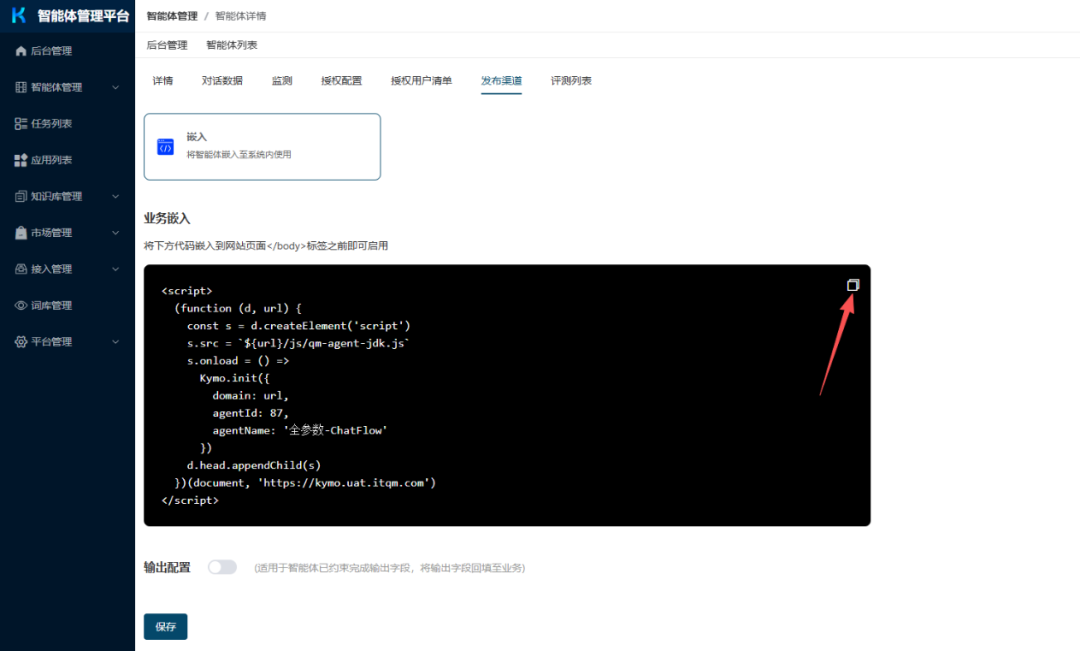Image resolution: width=1080 pixels, height=651 pixels.
Task: Switch to the 监测 tab
Action: pyautogui.click(x=282, y=80)
